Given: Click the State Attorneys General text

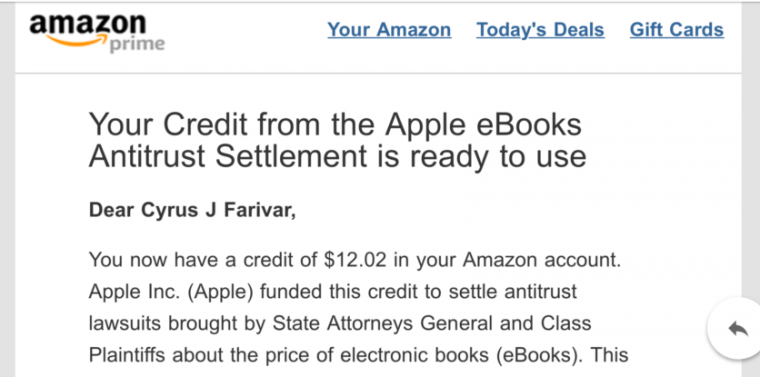Looking at the screenshot, I should point(381,323).
